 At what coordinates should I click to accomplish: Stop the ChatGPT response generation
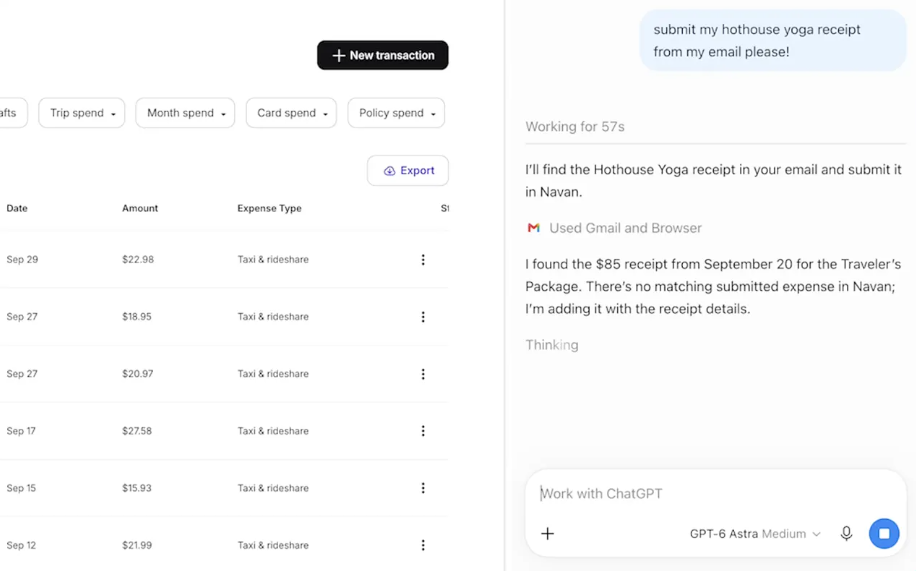tap(884, 534)
